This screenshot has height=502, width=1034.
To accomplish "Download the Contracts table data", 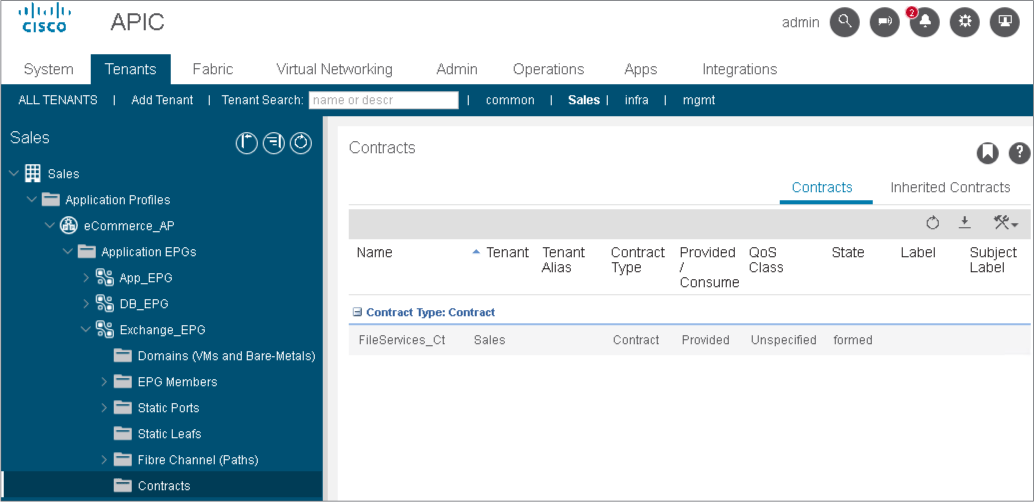I will pyautogui.click(x=964, y=223).
